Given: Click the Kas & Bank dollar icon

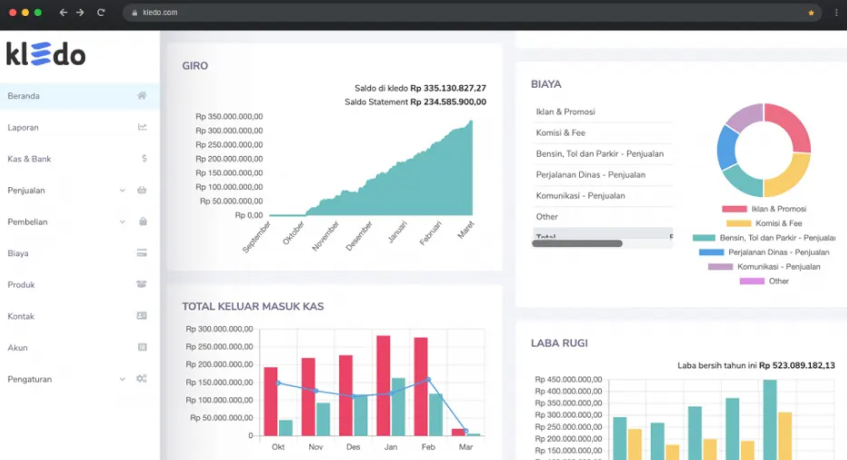Looking at the screenshot, I should (x=143, y=159).
